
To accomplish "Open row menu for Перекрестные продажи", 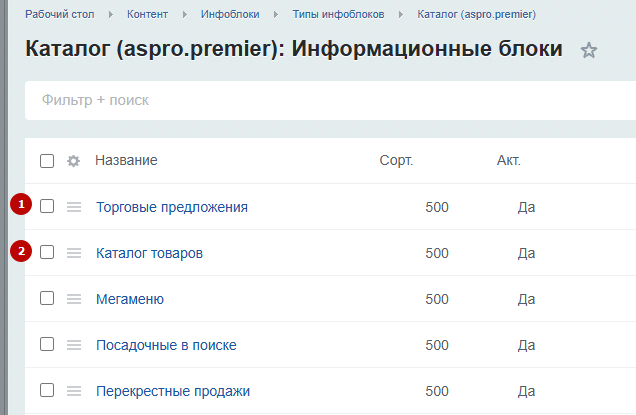I will coord(74,391).
